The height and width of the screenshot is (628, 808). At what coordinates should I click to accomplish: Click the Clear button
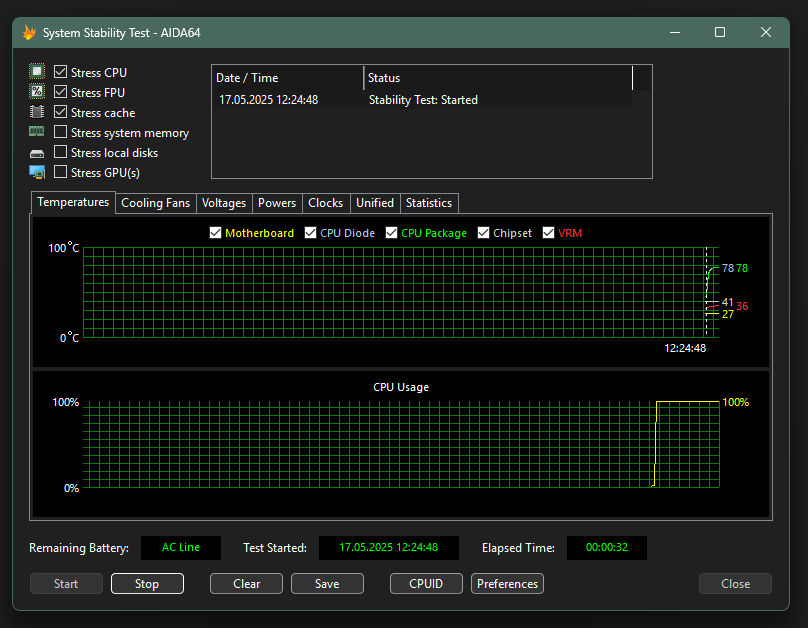[246, 584]
